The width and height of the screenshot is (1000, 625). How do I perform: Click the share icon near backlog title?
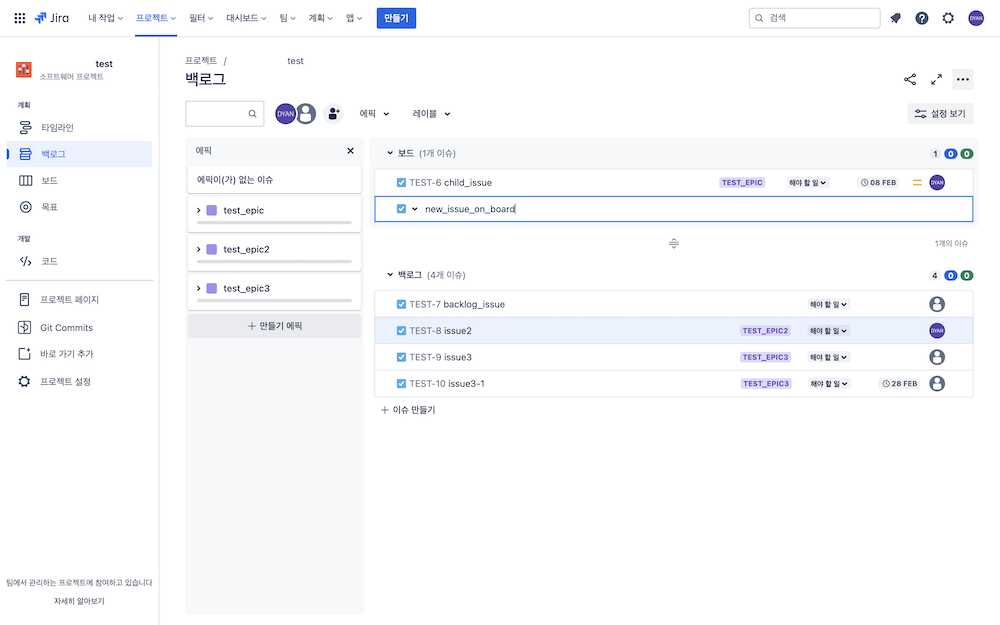click(910, 80)
